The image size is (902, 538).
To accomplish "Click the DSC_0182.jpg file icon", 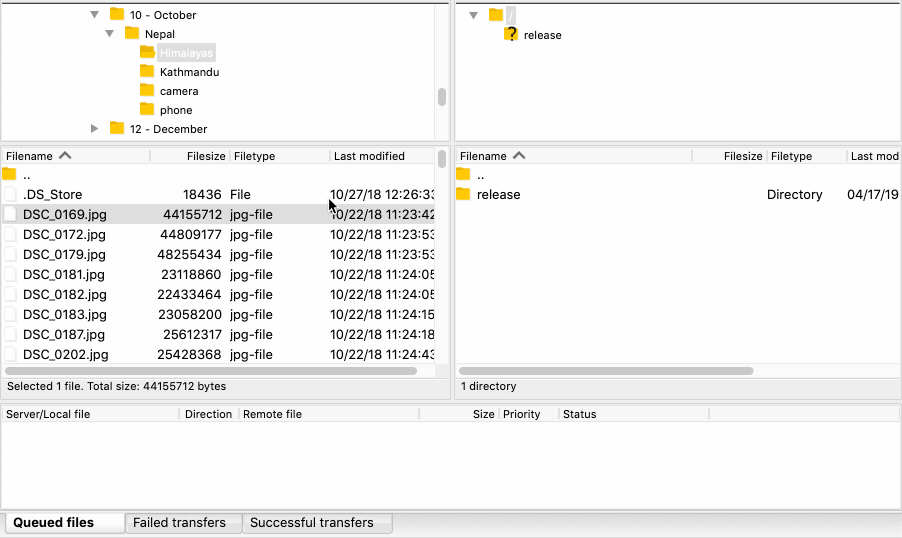I will 10,294.
